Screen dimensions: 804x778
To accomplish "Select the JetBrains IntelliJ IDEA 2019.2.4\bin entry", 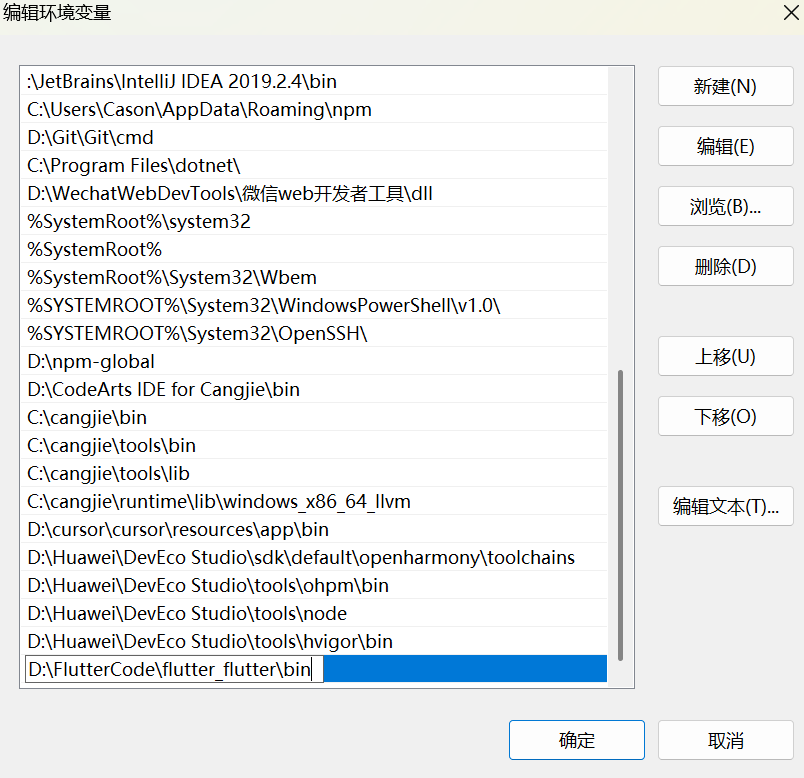I will 314,81.
